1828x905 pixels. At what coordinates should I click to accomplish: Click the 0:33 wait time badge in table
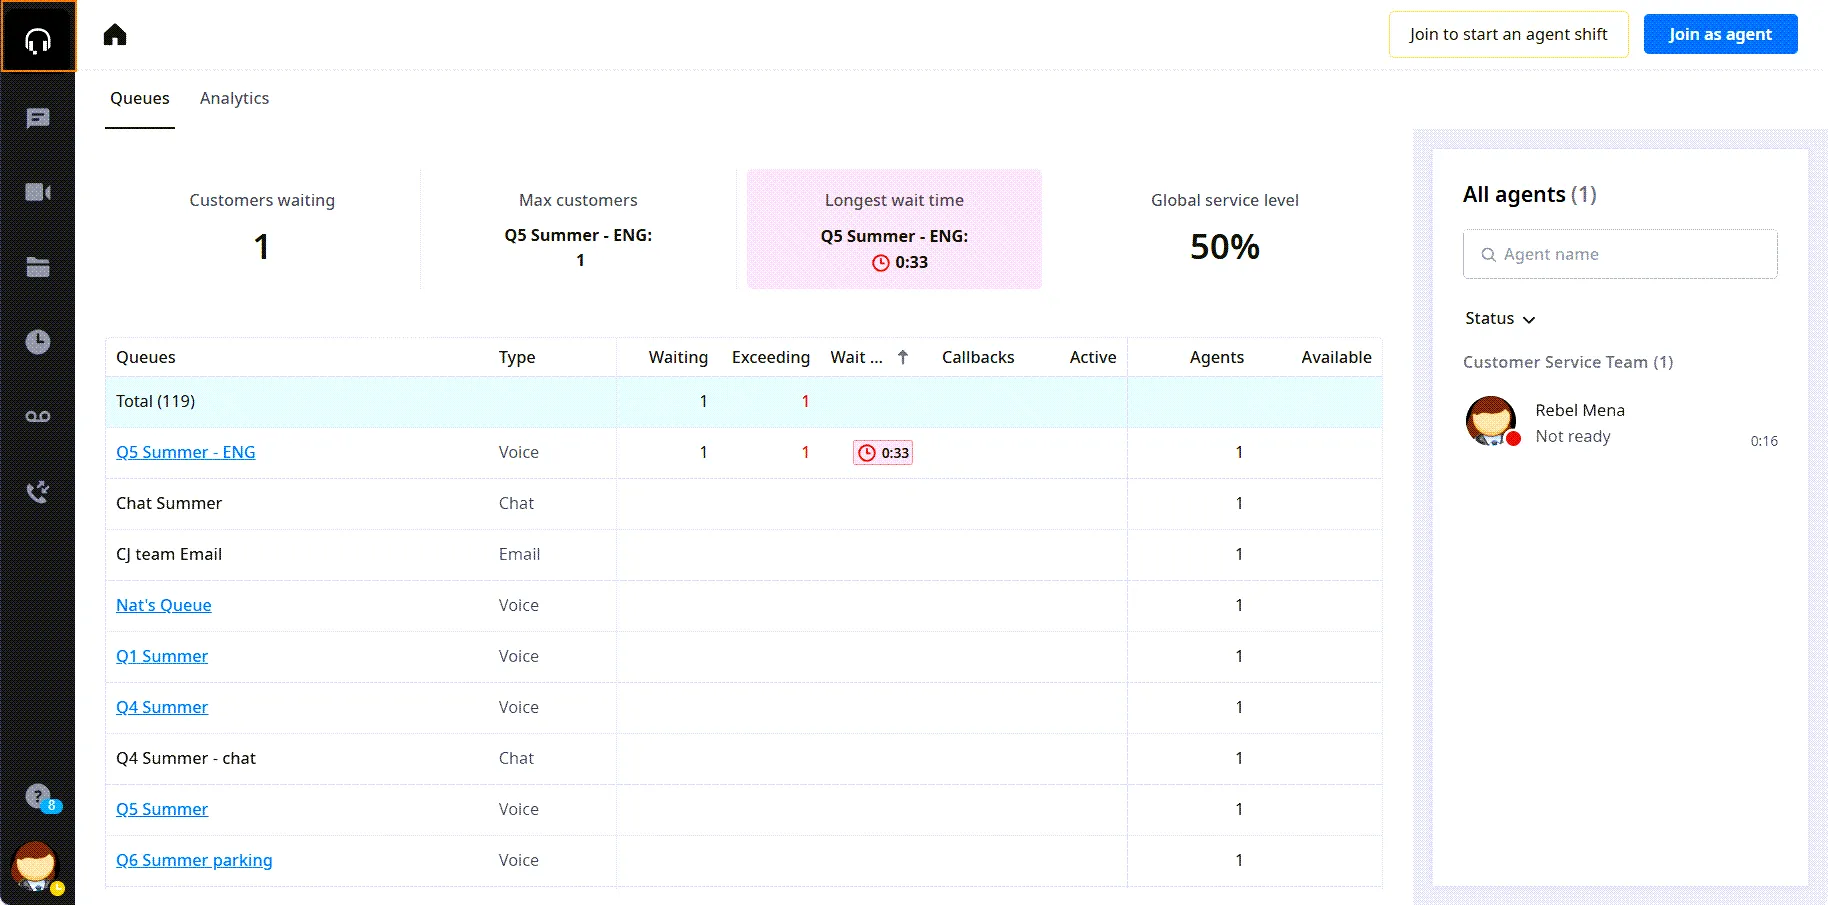tap(883, 453)
